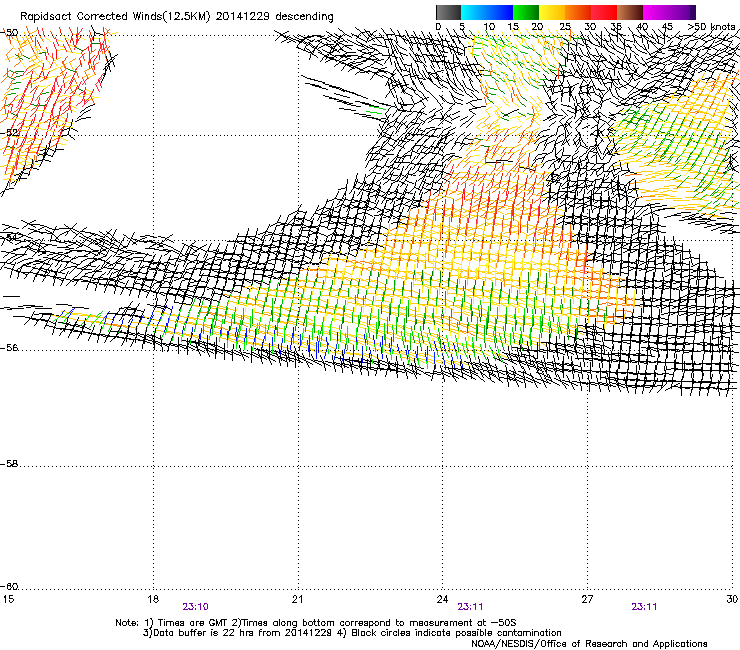Click the 'Rapidsact Corrected Winds(12.5KM)' title text
This screenshot has width=740, height=650.
coord(115,17)
